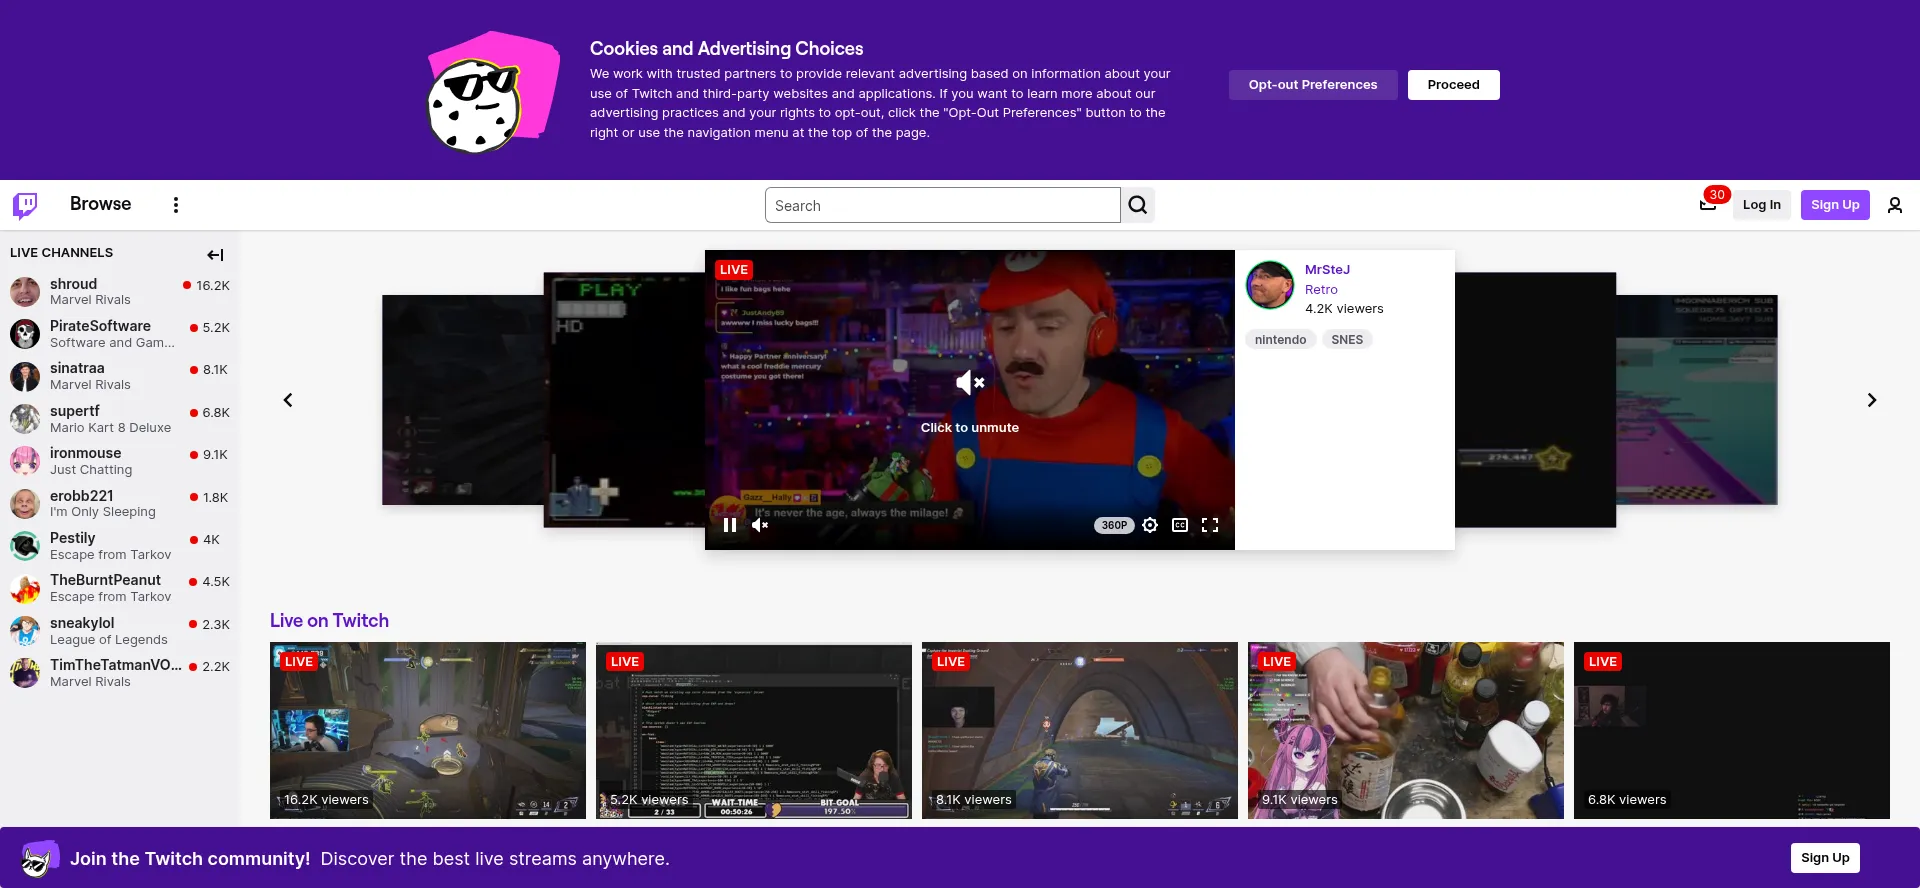Select the nintendo tag
This screenshot has height=888, width=1920.
click(x=1280, y=340)
